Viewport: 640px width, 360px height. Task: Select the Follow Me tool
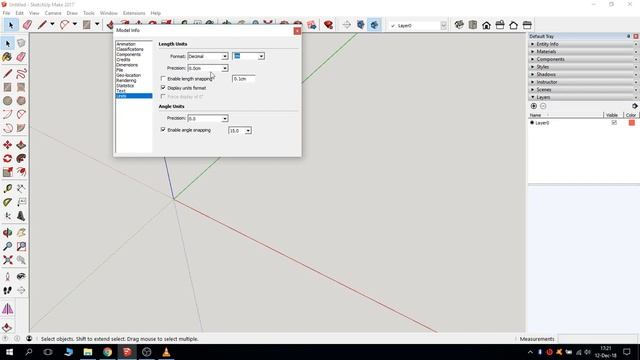point(21,158)
